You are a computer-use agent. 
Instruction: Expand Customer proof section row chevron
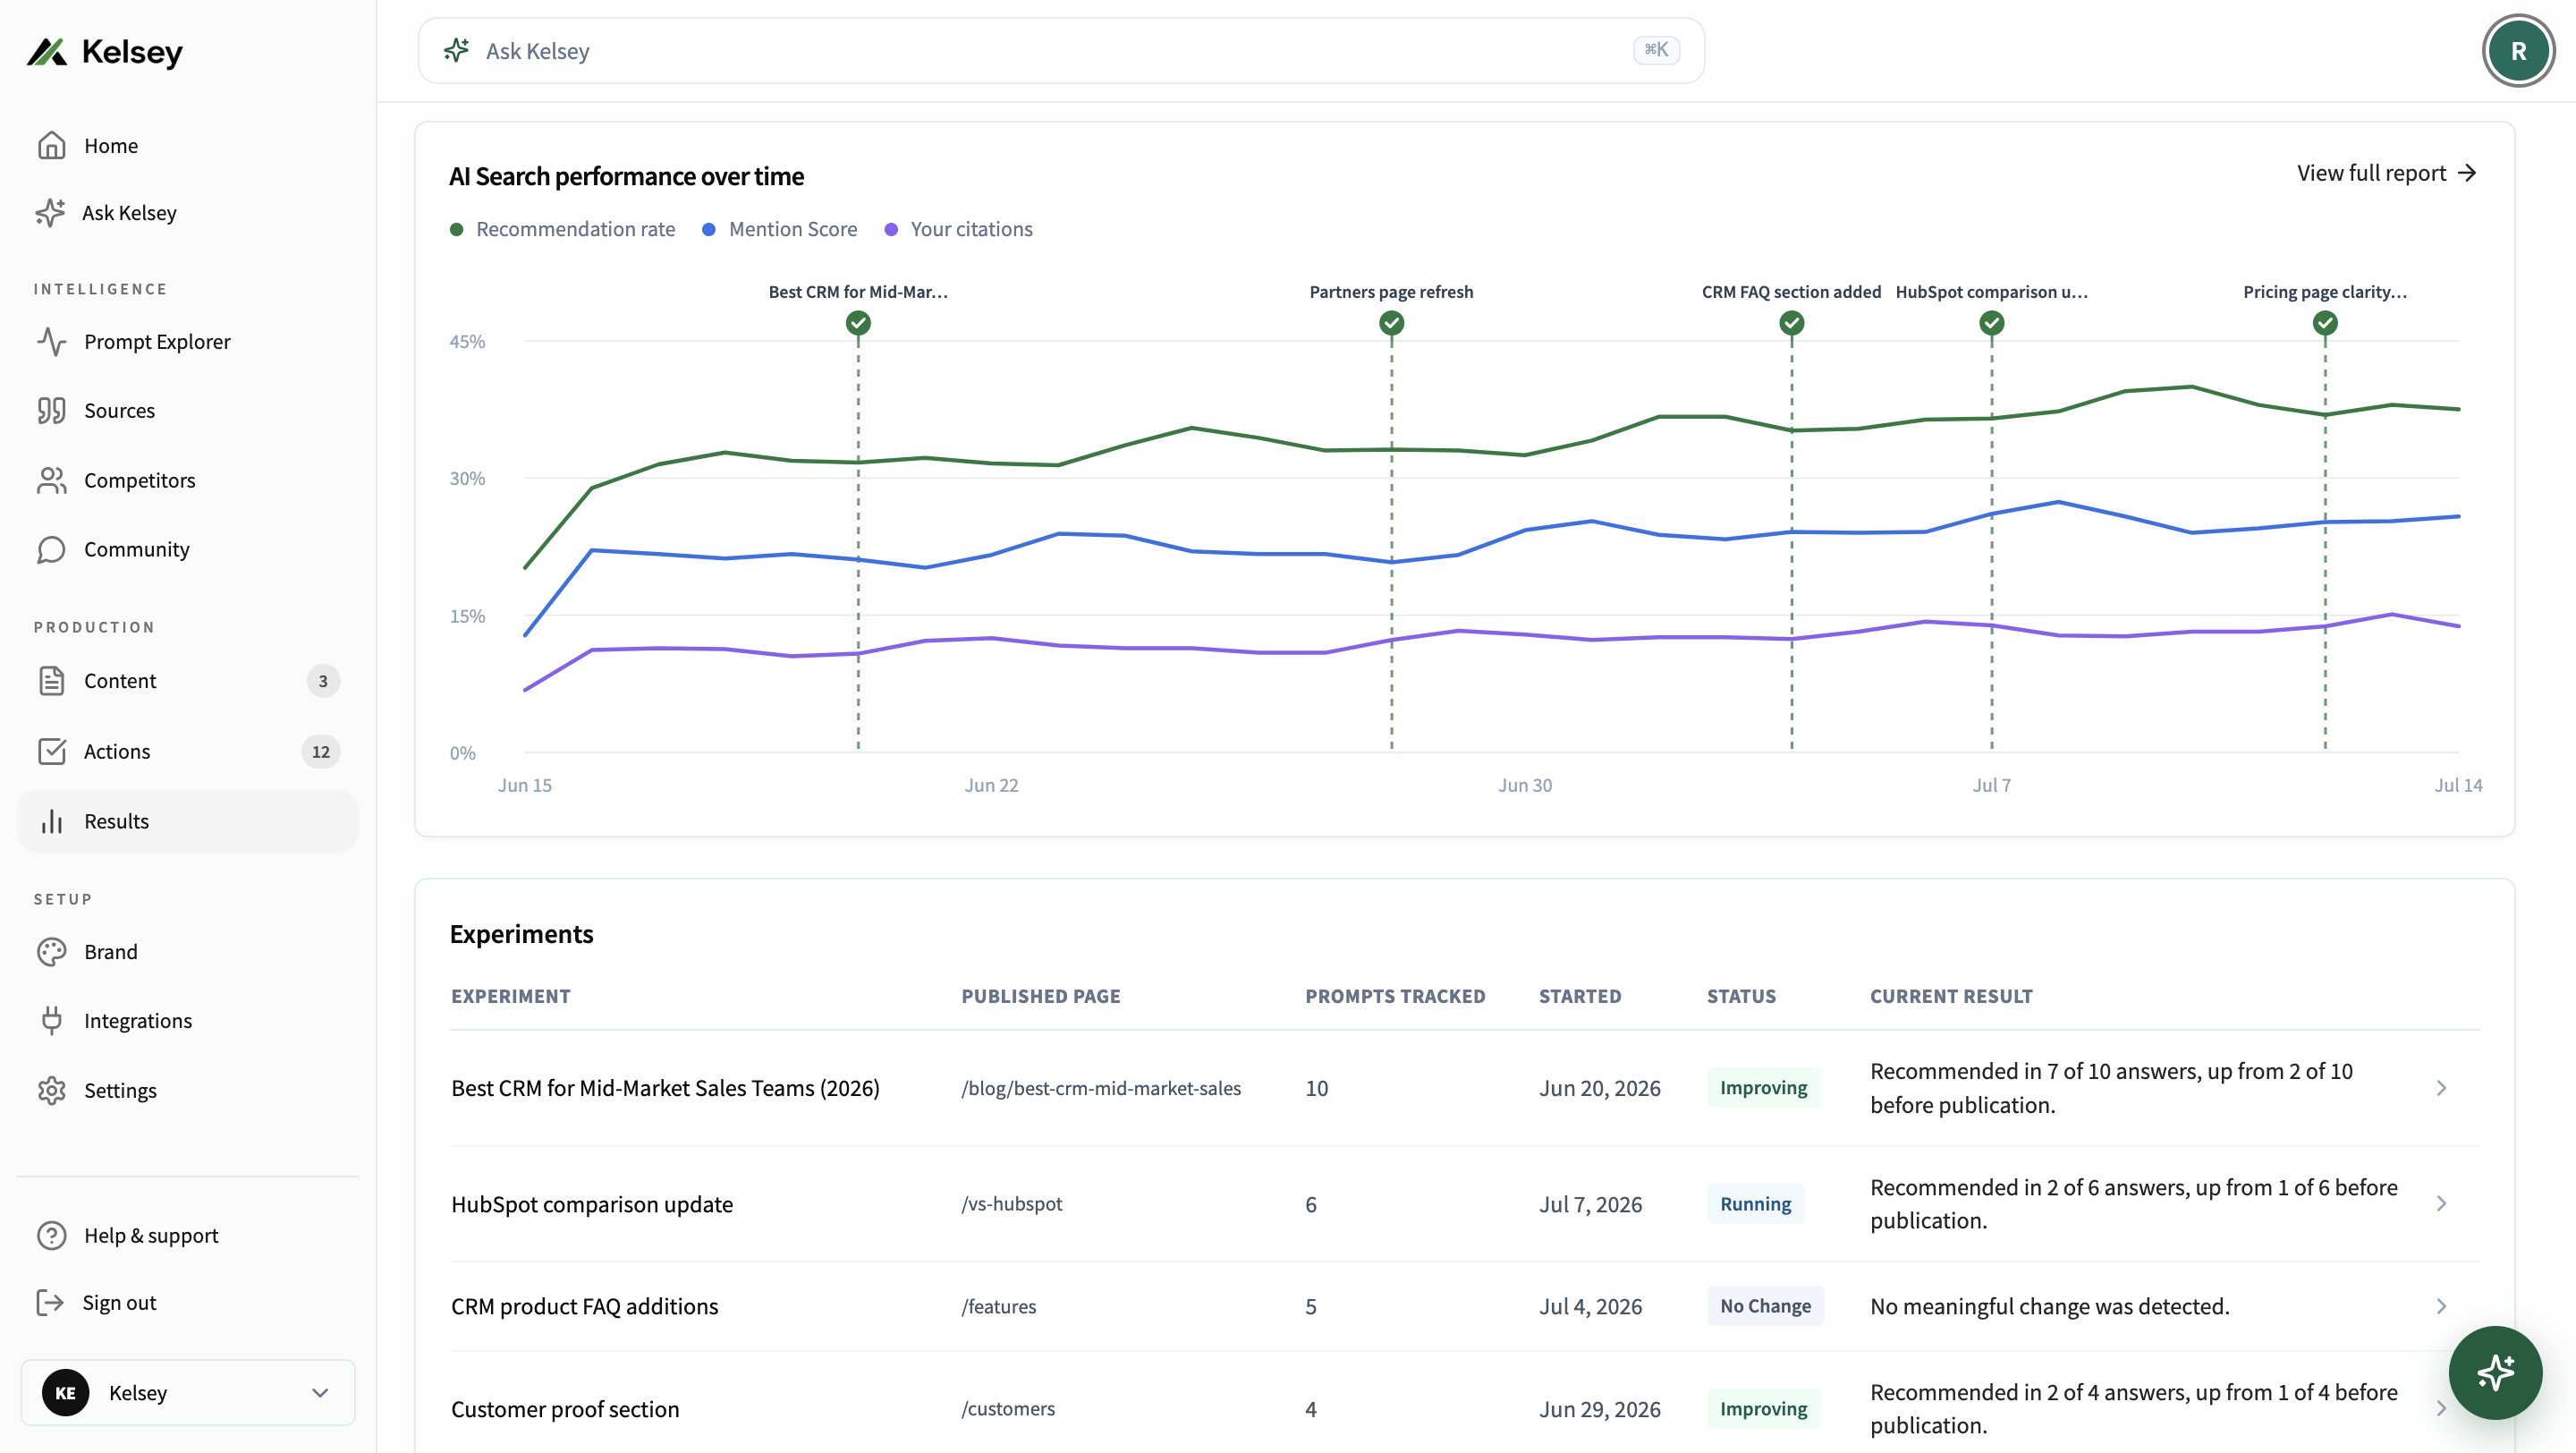tap(2441, 1409)
